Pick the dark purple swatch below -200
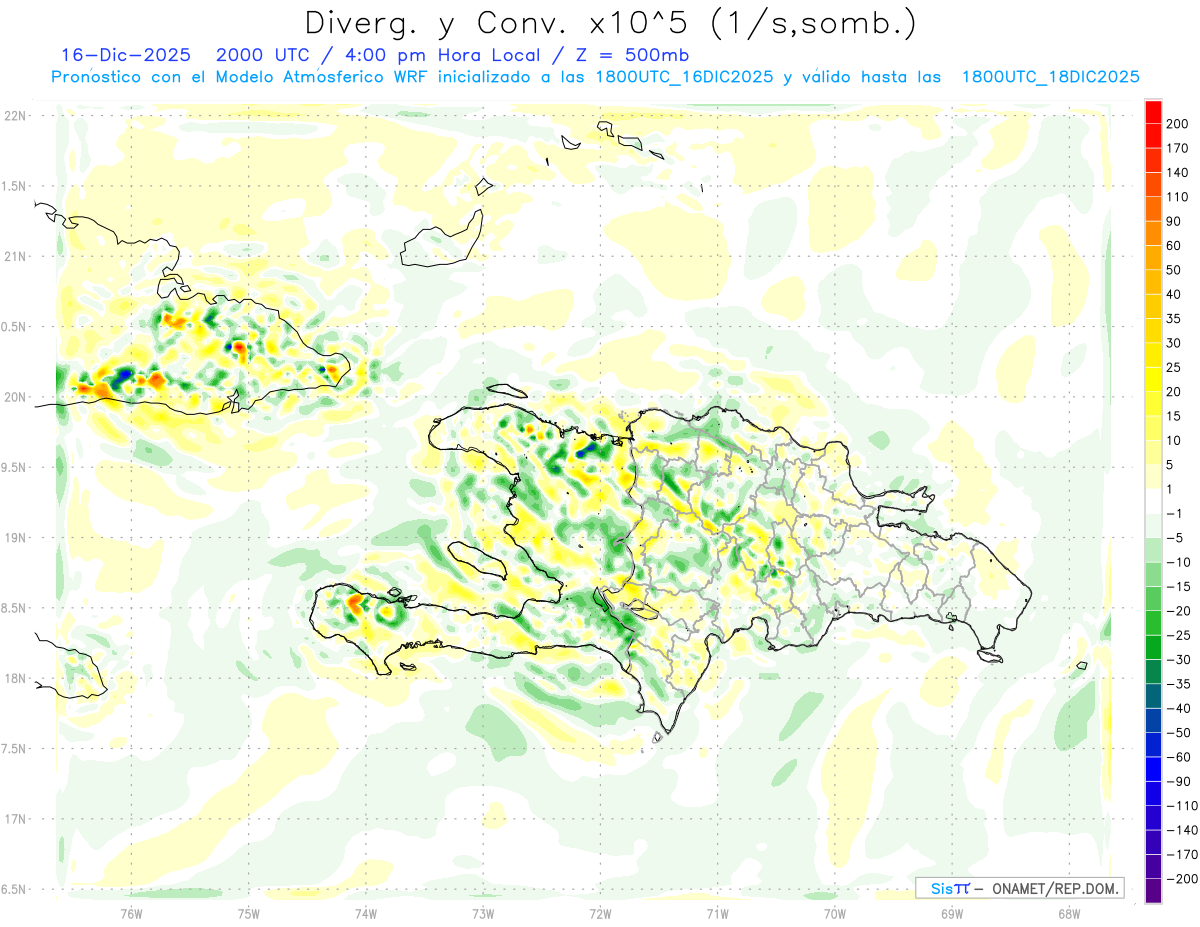Image resolution: width=1200 pixels, height=927 pixels. click(x=1153, y=891)
